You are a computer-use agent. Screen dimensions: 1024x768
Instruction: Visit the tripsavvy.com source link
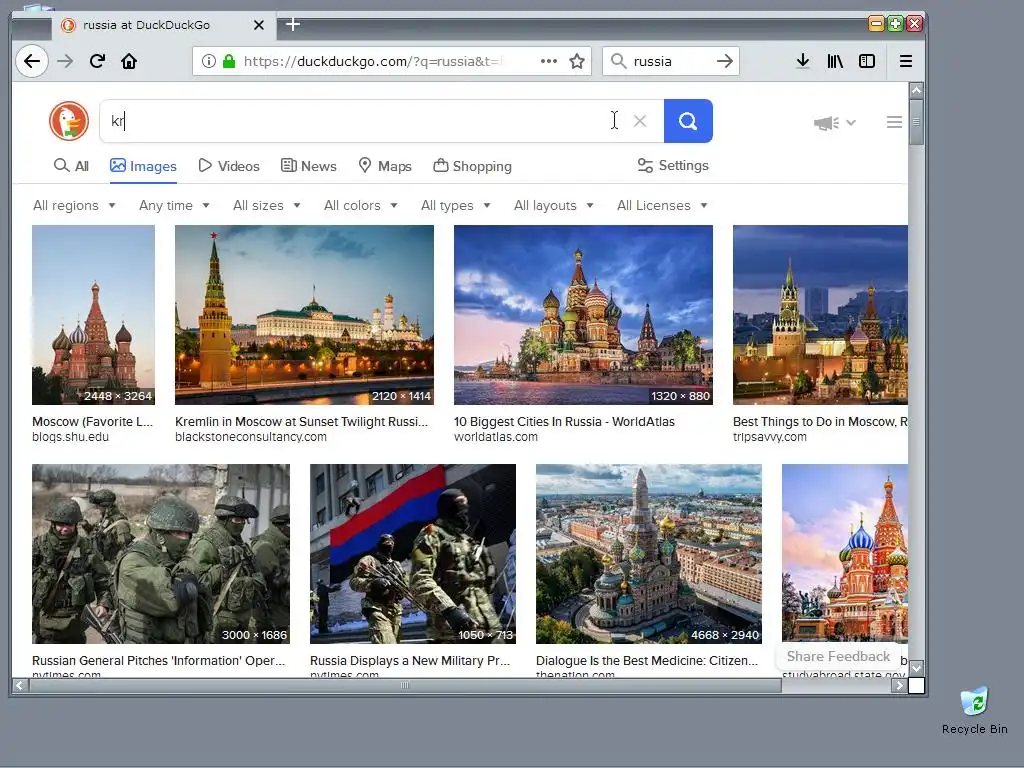tap(769, 437)
